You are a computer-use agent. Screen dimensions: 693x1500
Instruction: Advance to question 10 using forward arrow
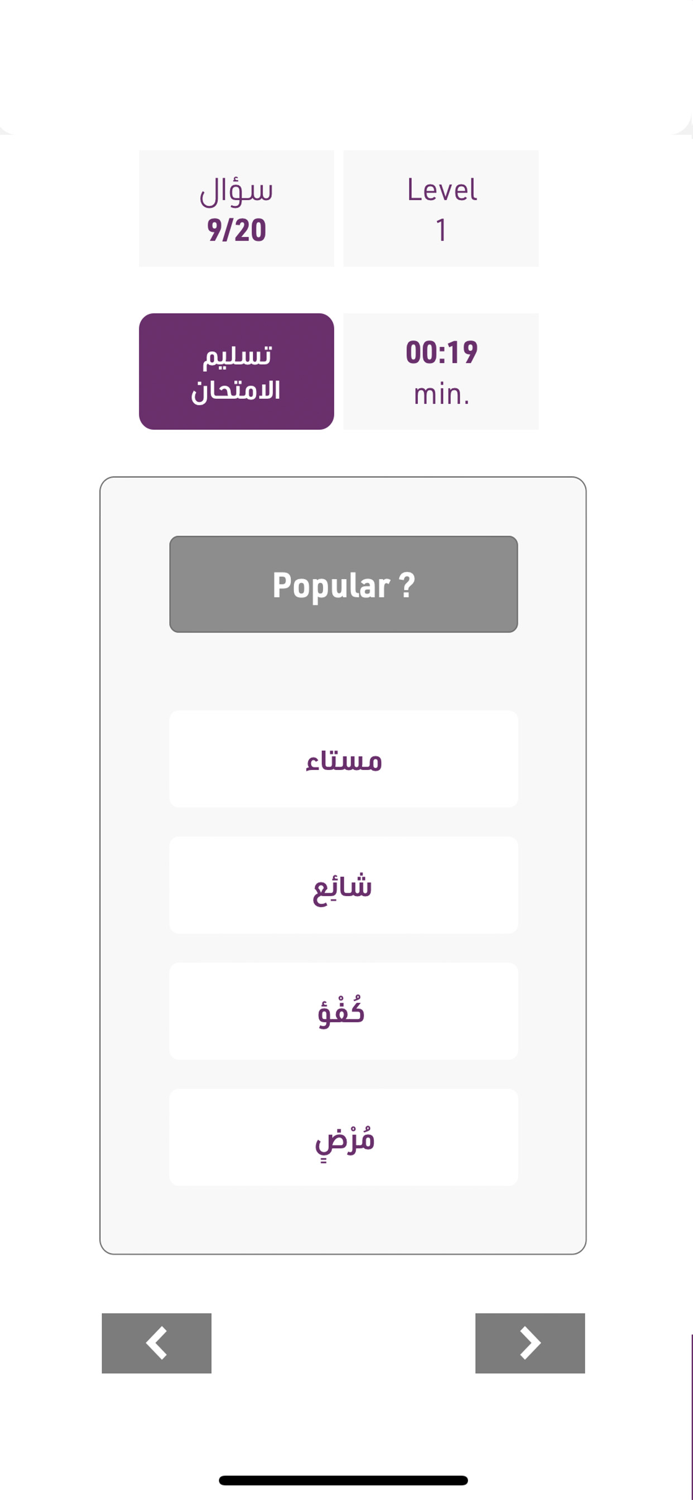coord(530,1343)
